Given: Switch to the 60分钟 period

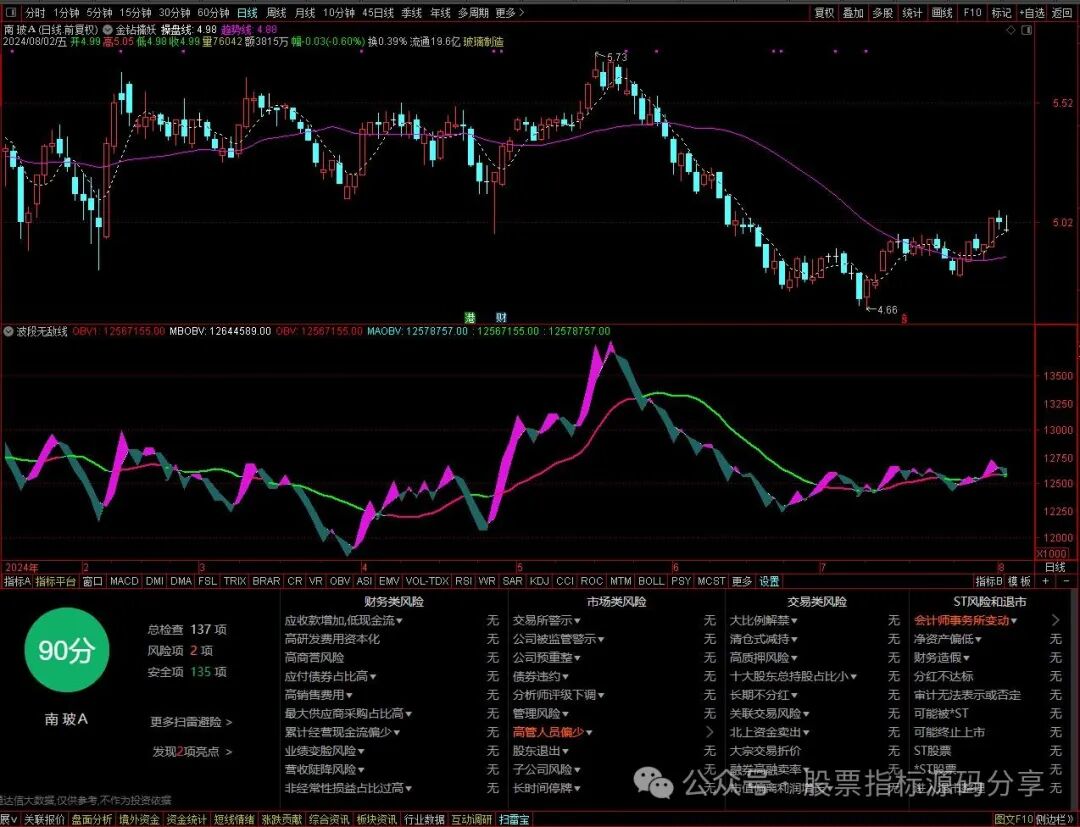Looking at the screenshot, I should click(x=214, y=12).
